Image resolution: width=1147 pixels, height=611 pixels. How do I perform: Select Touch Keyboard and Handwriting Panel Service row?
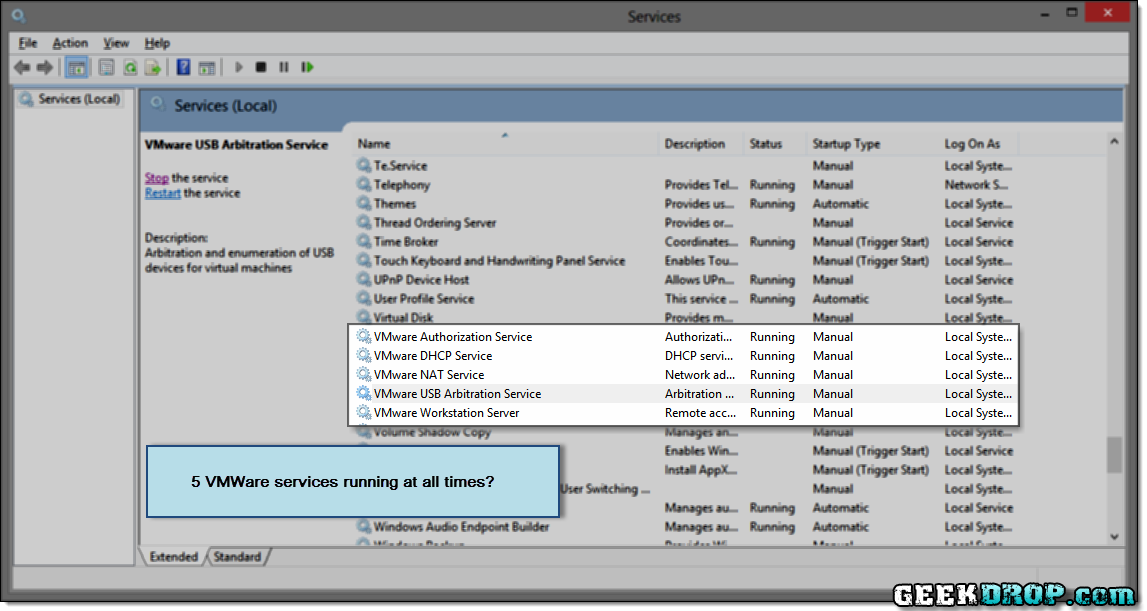coord(685,261)
